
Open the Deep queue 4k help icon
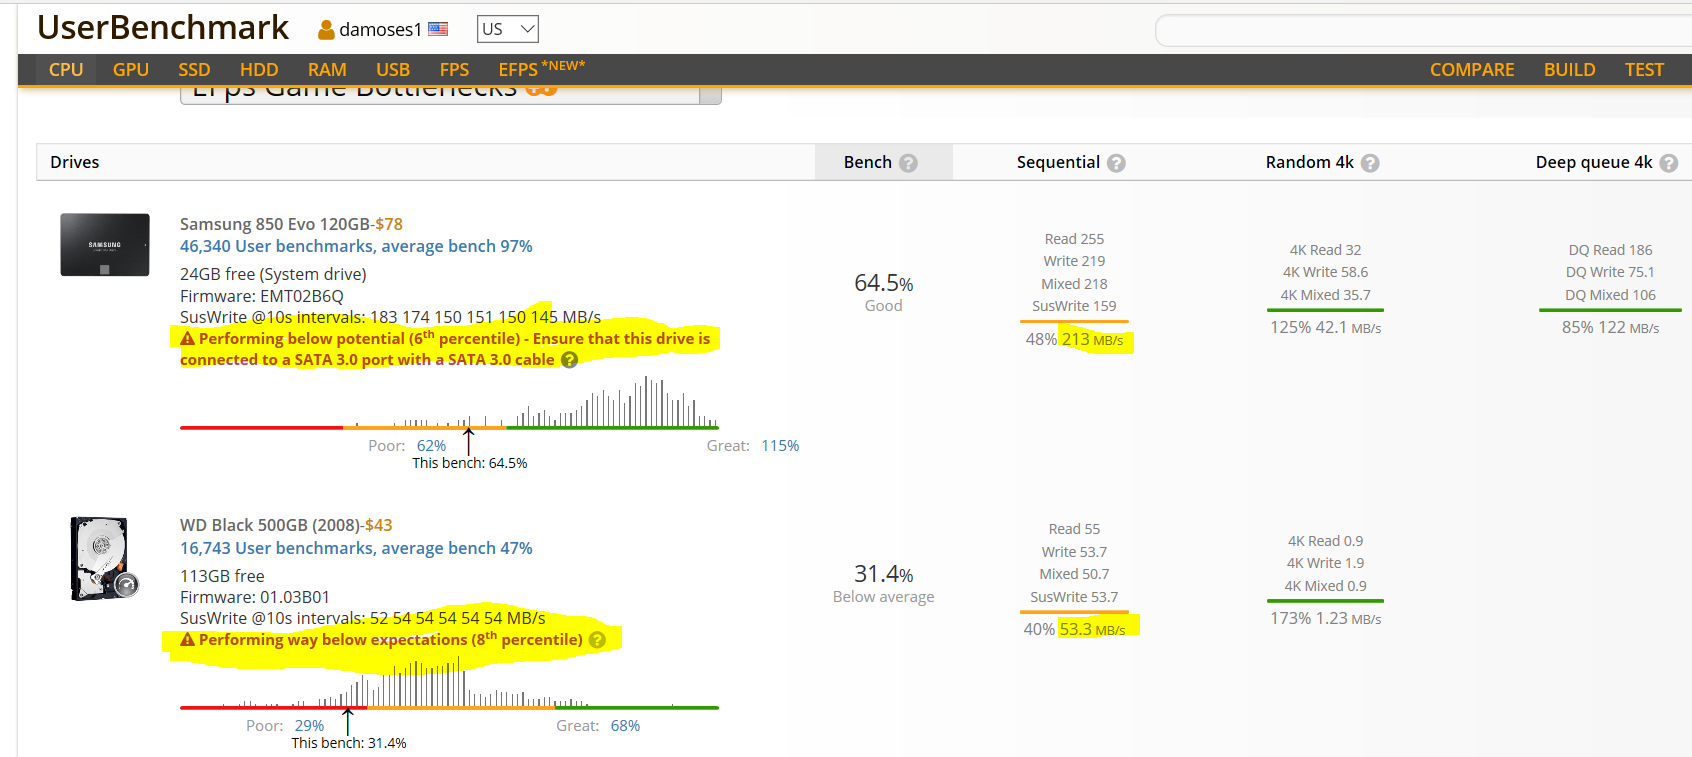(1669, 163)
